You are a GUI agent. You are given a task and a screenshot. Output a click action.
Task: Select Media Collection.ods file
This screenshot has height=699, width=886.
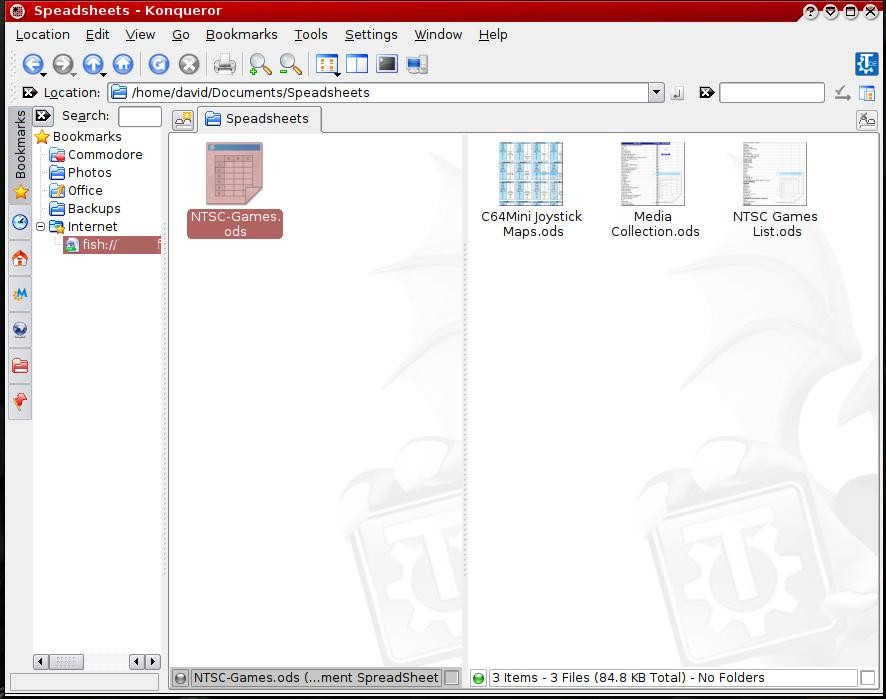[655, 190]
